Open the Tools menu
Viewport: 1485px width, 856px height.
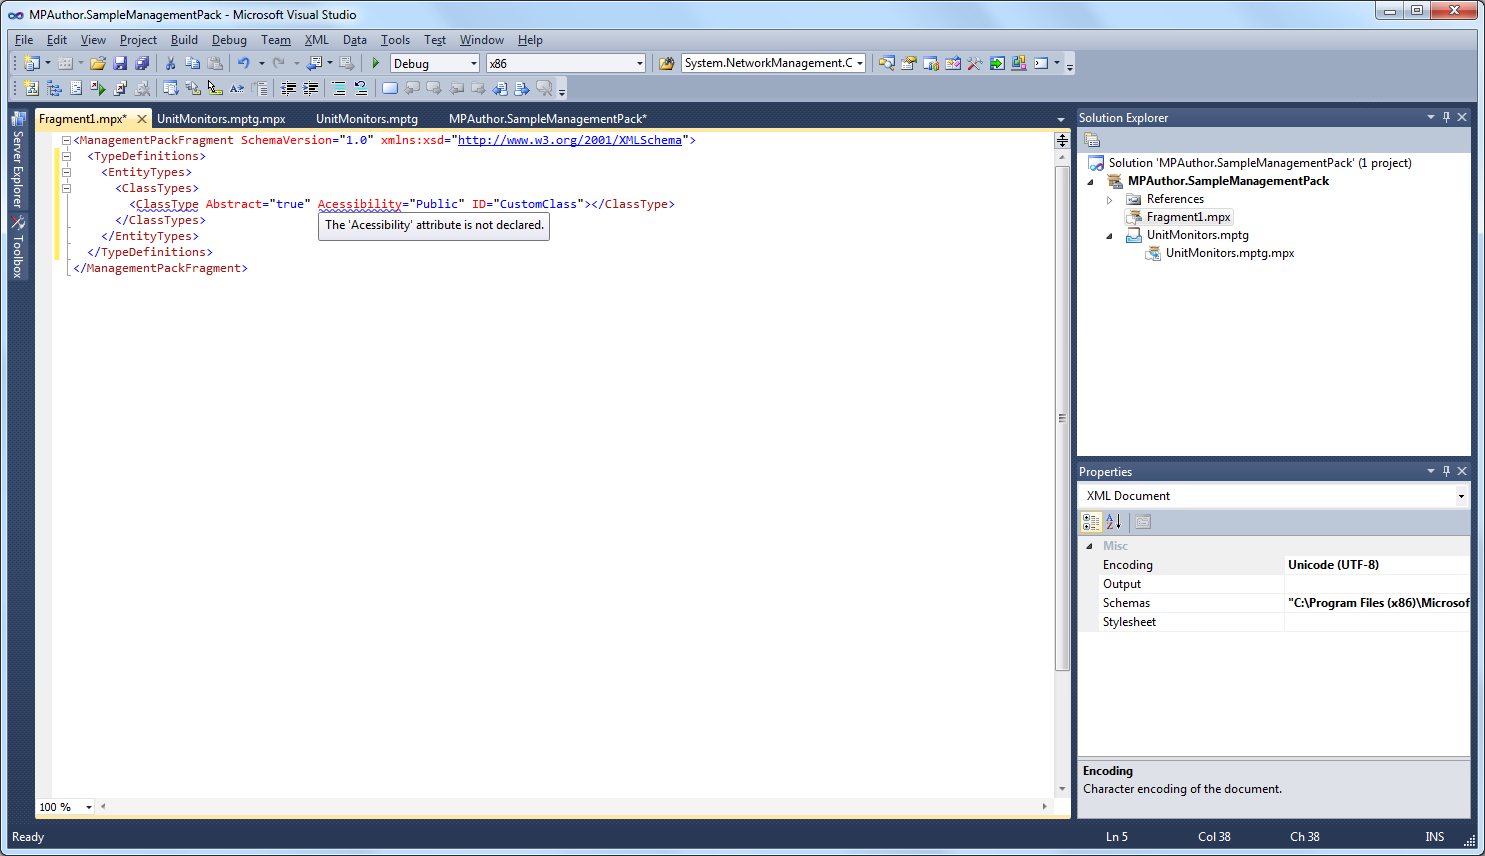coord(395,40)
